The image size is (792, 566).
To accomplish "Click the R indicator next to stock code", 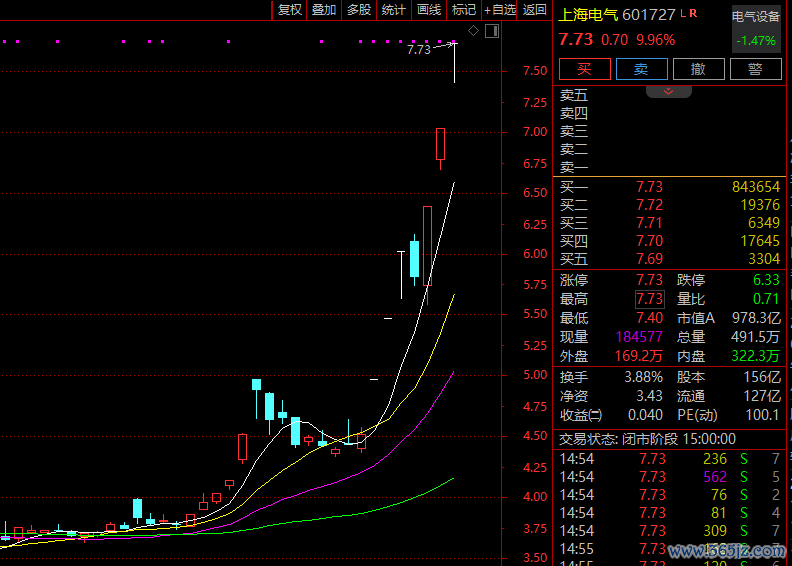I will click(x=693, y=13).
